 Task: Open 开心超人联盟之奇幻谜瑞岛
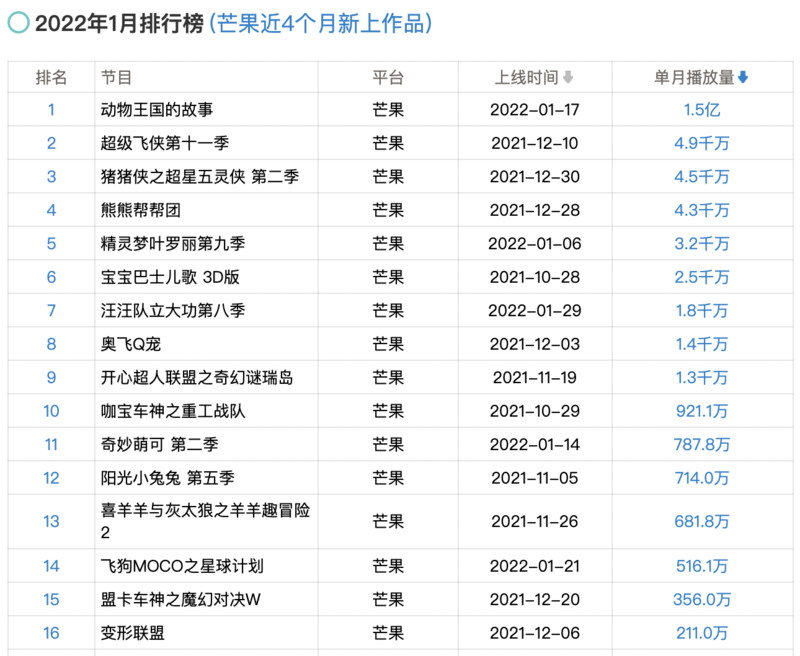coord(197,377)
